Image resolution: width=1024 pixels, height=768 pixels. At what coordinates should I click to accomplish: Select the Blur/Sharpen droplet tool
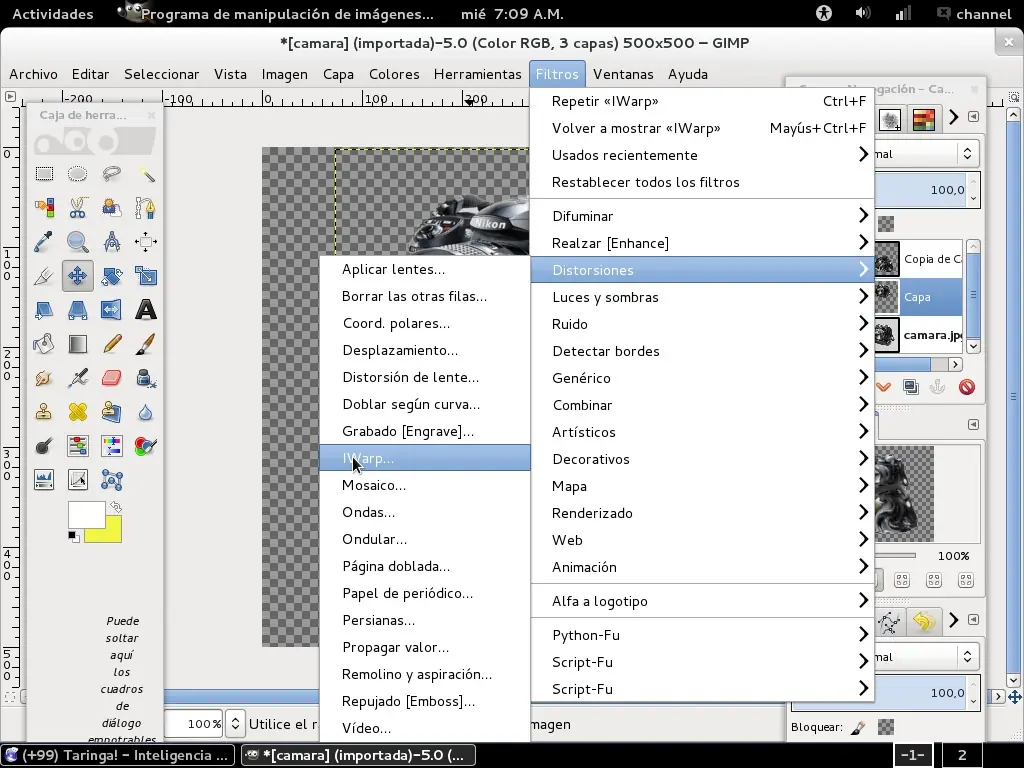[x=146, y=411]
